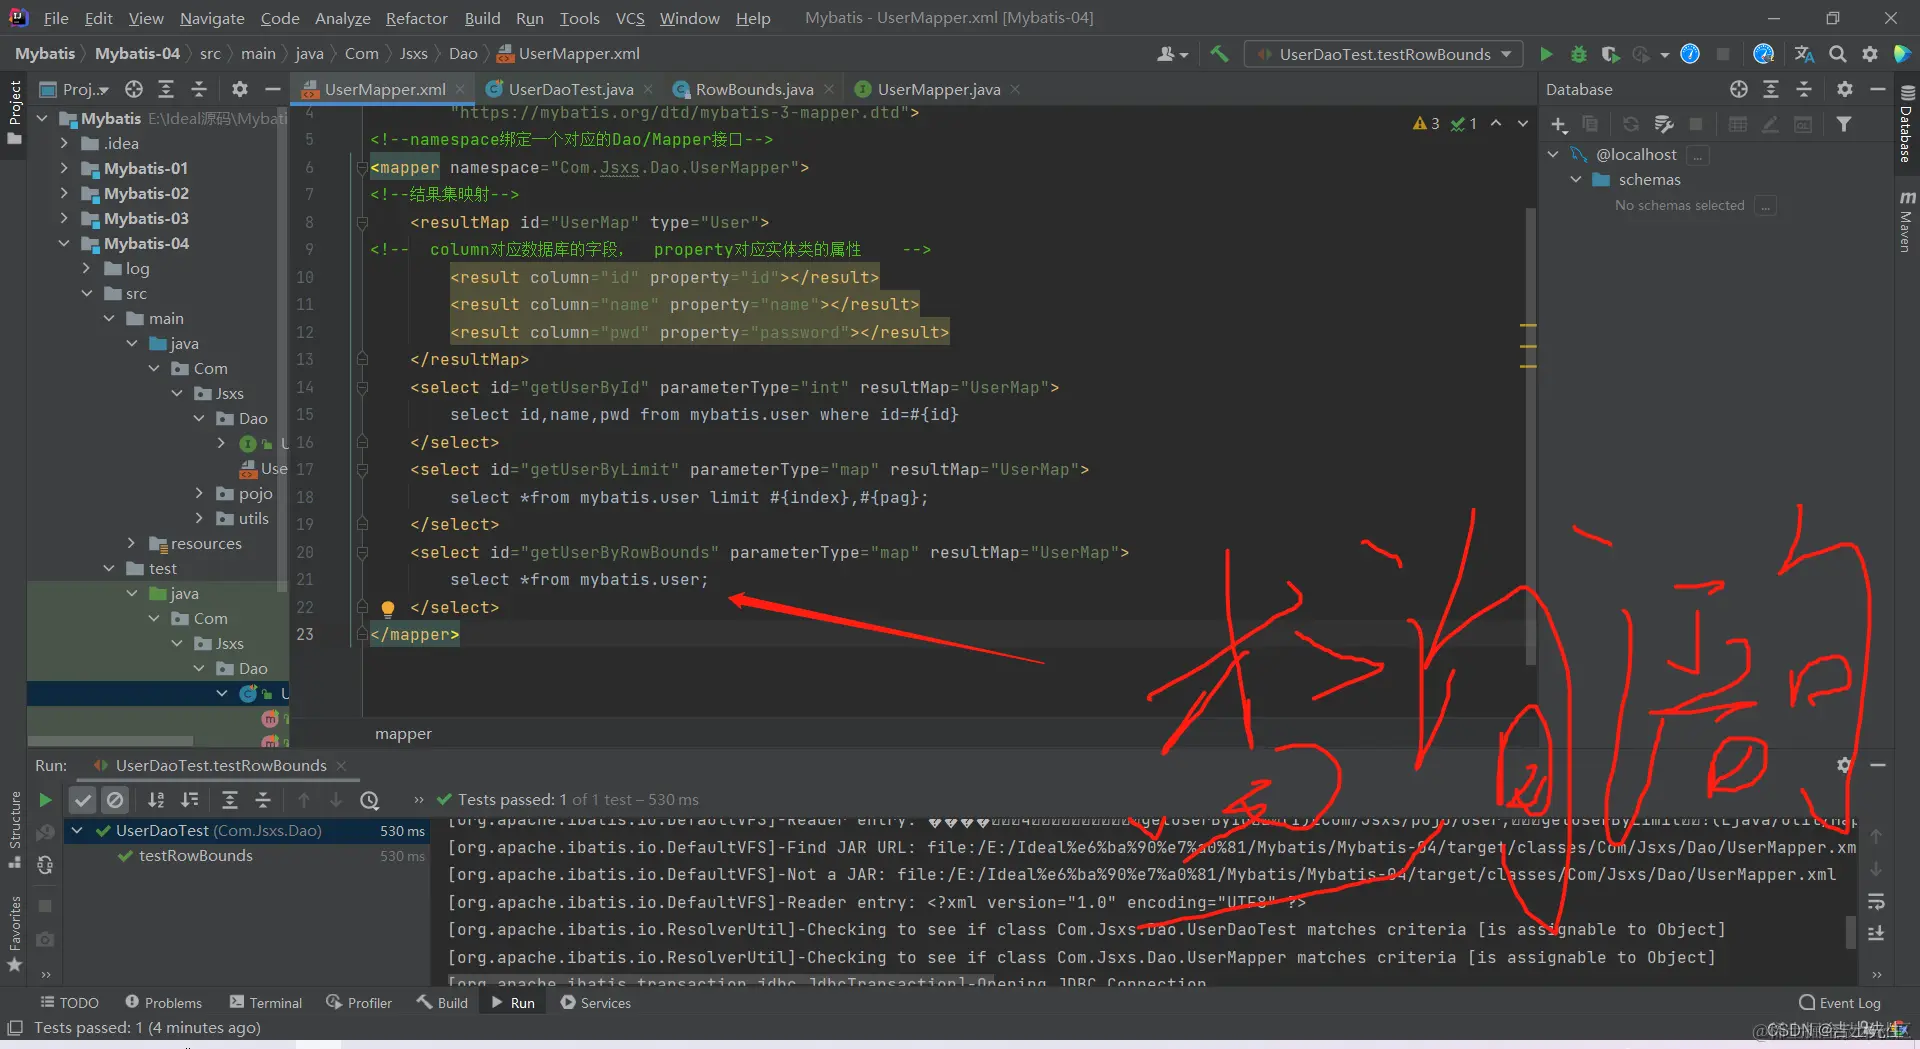Open the Terminal tool window

click(266, 1003)
